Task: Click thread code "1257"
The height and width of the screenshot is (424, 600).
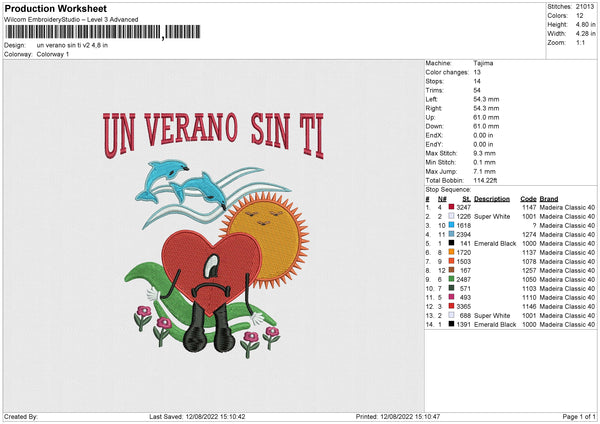Action: [529, 270]
